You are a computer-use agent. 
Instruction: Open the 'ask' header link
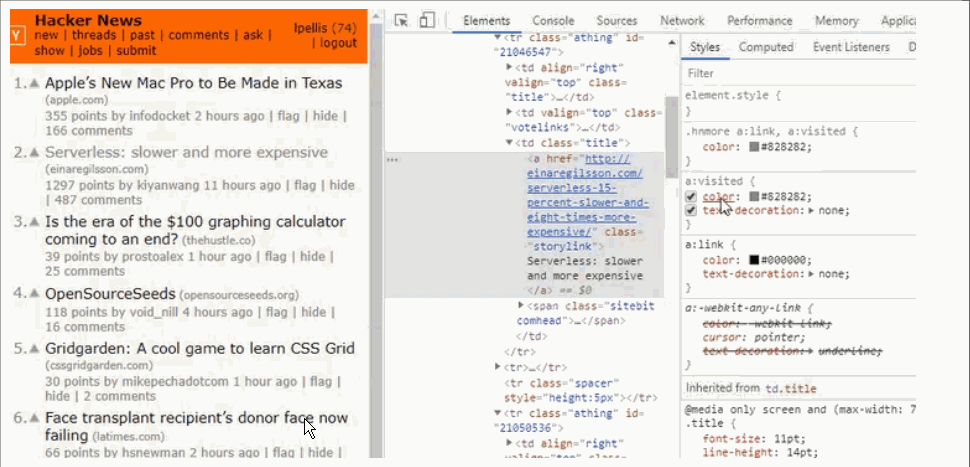253,35
